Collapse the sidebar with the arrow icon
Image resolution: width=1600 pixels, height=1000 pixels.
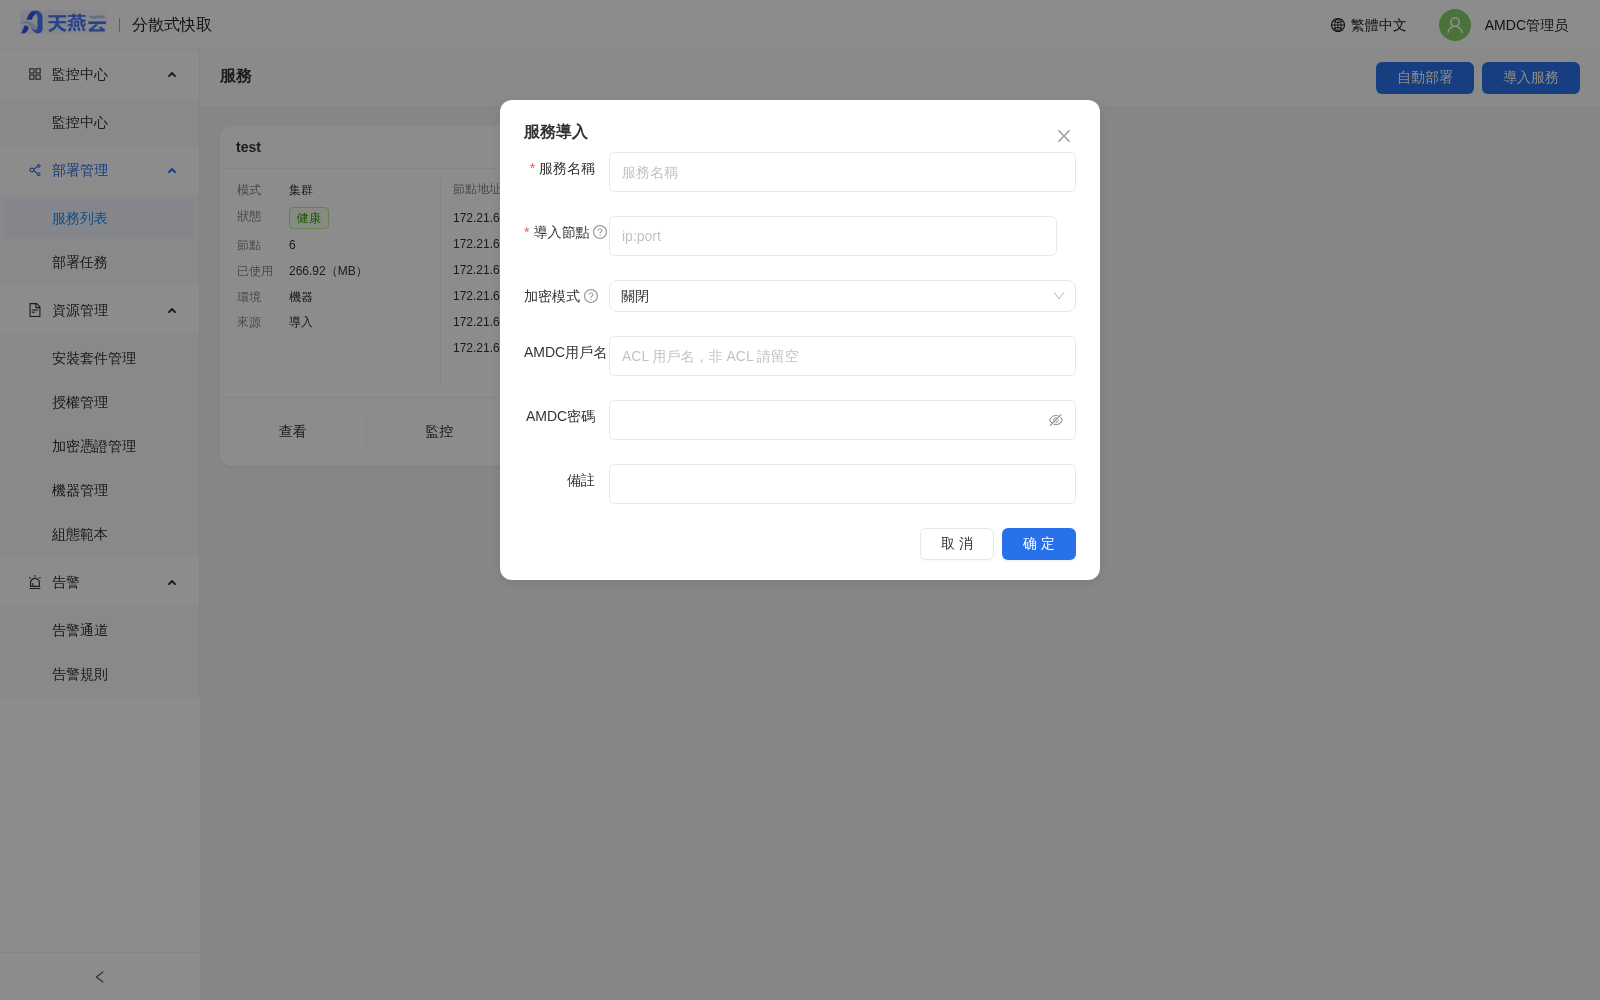pyautogui.click(x=100, y=977)
